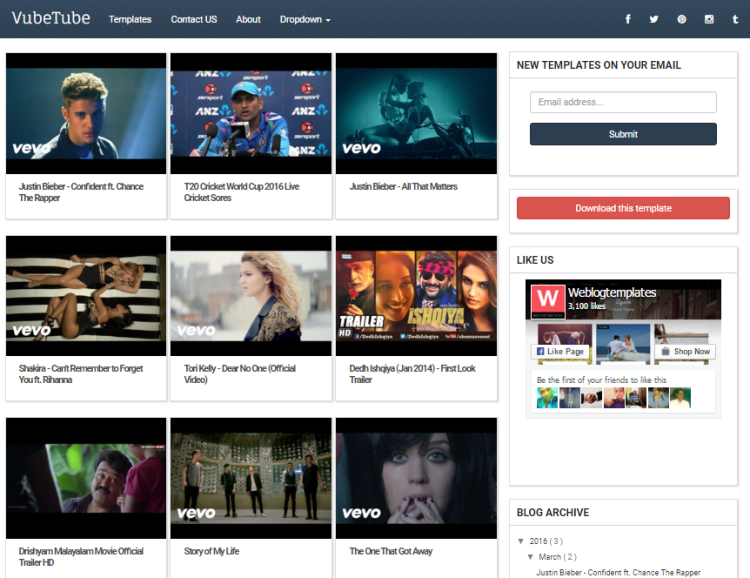
Task: Click the VubeTube site logo
Action: click(51, 18)
